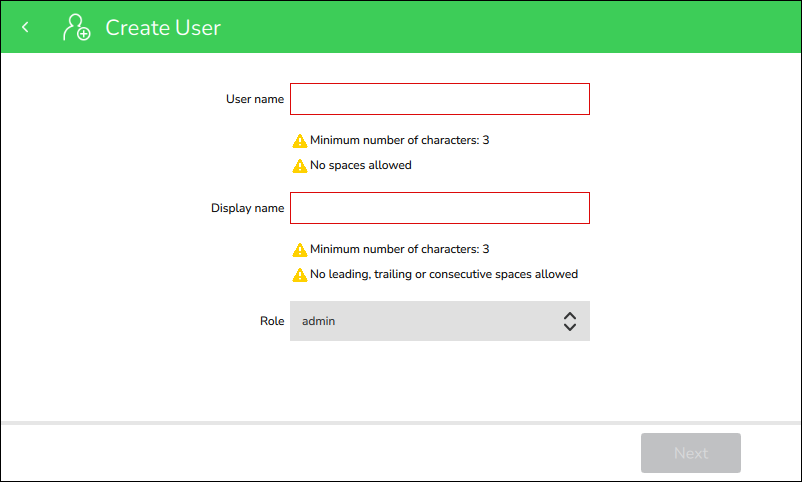This screenshot has height=482, width=802.
Task: Click the add-user icon in header
Action: click(77, 27)
